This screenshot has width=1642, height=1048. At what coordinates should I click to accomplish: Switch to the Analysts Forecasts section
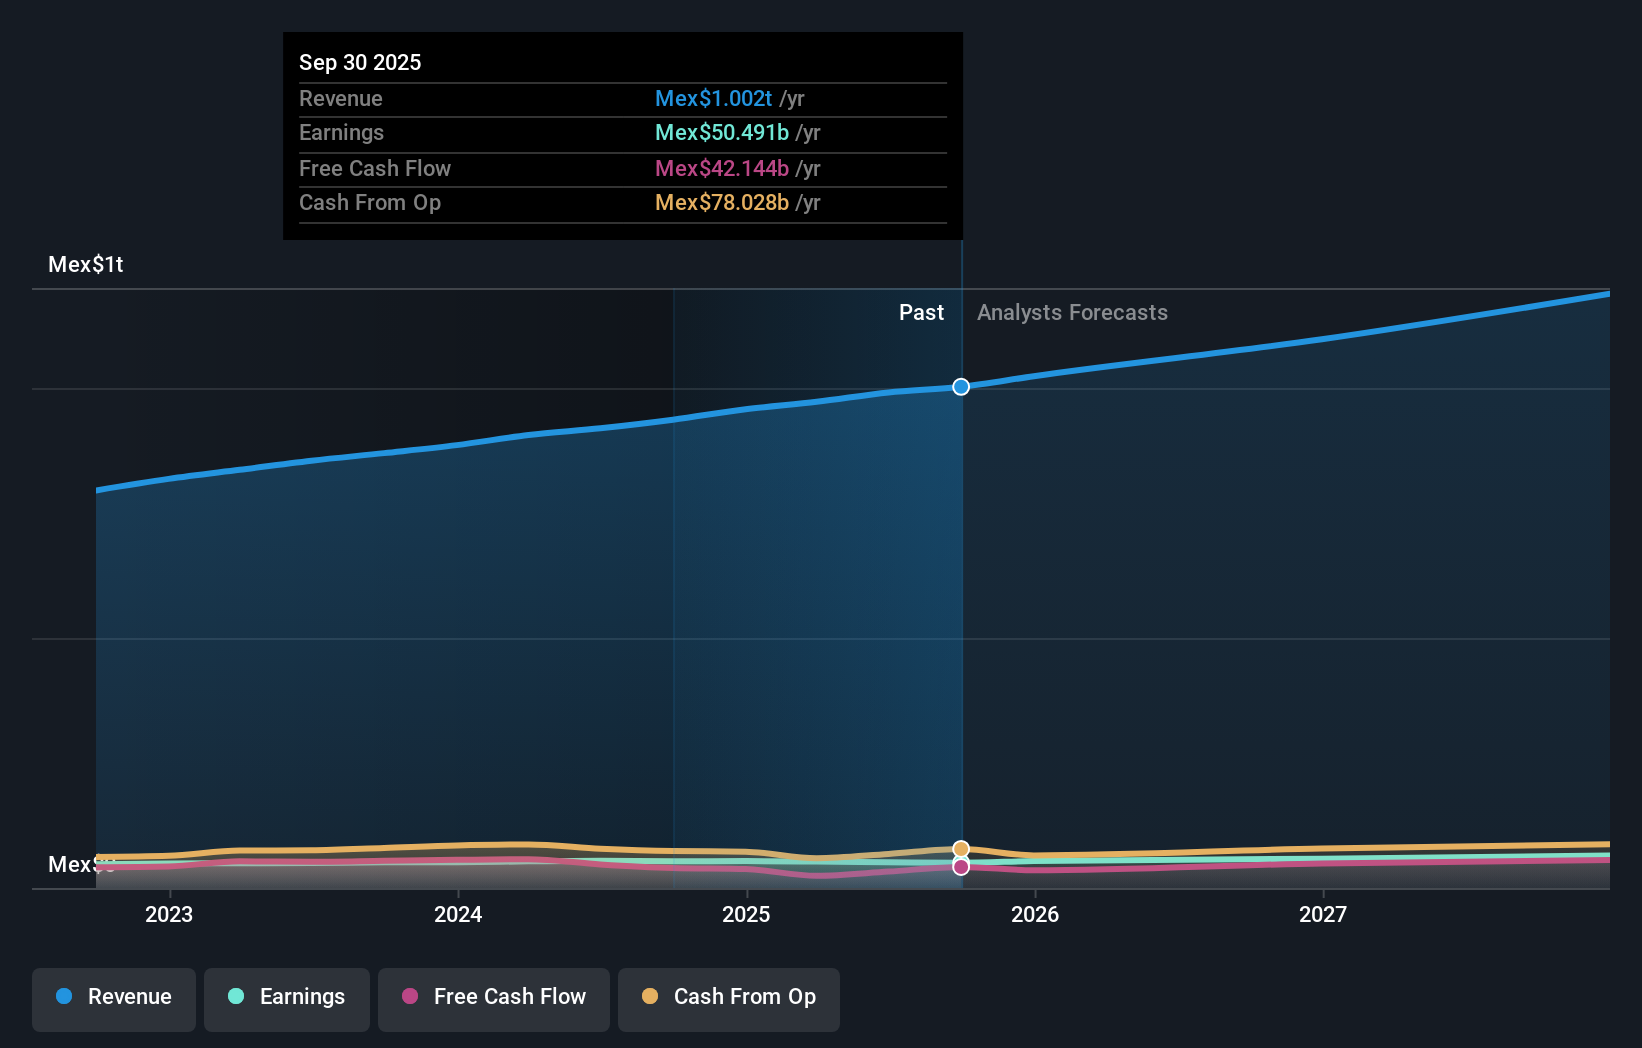tap(1072, 312)
